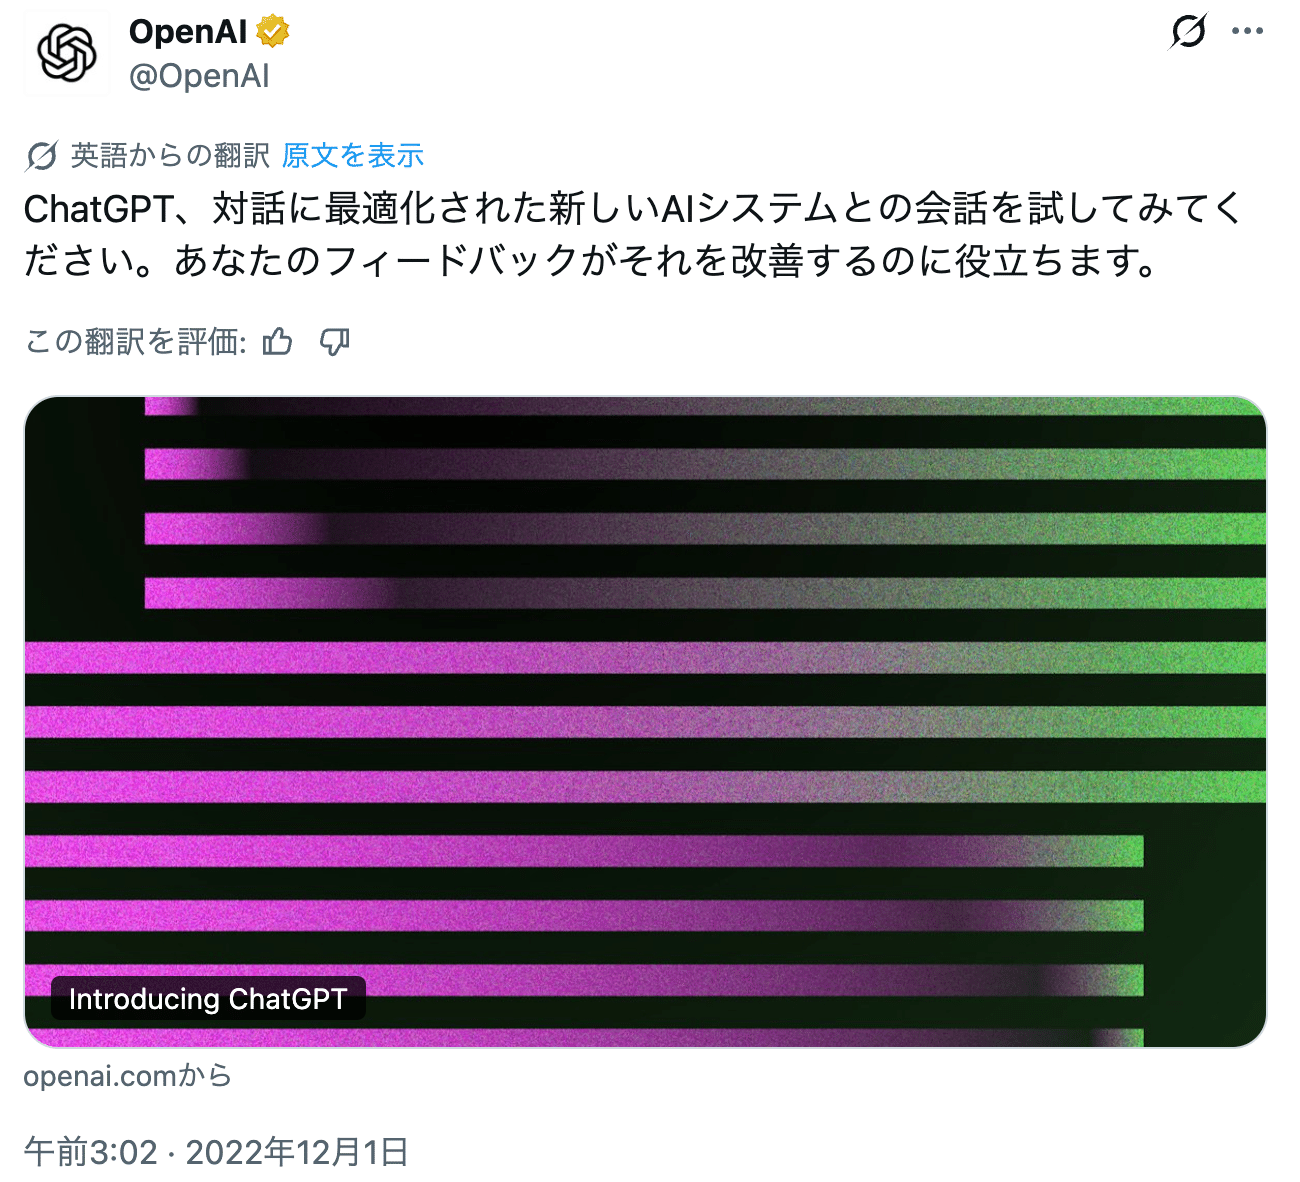Image resolution: width=1300 pixels, height=1182 pixels.
Task: Rate the translation with thumbs down
Action: tap(334, 343)
